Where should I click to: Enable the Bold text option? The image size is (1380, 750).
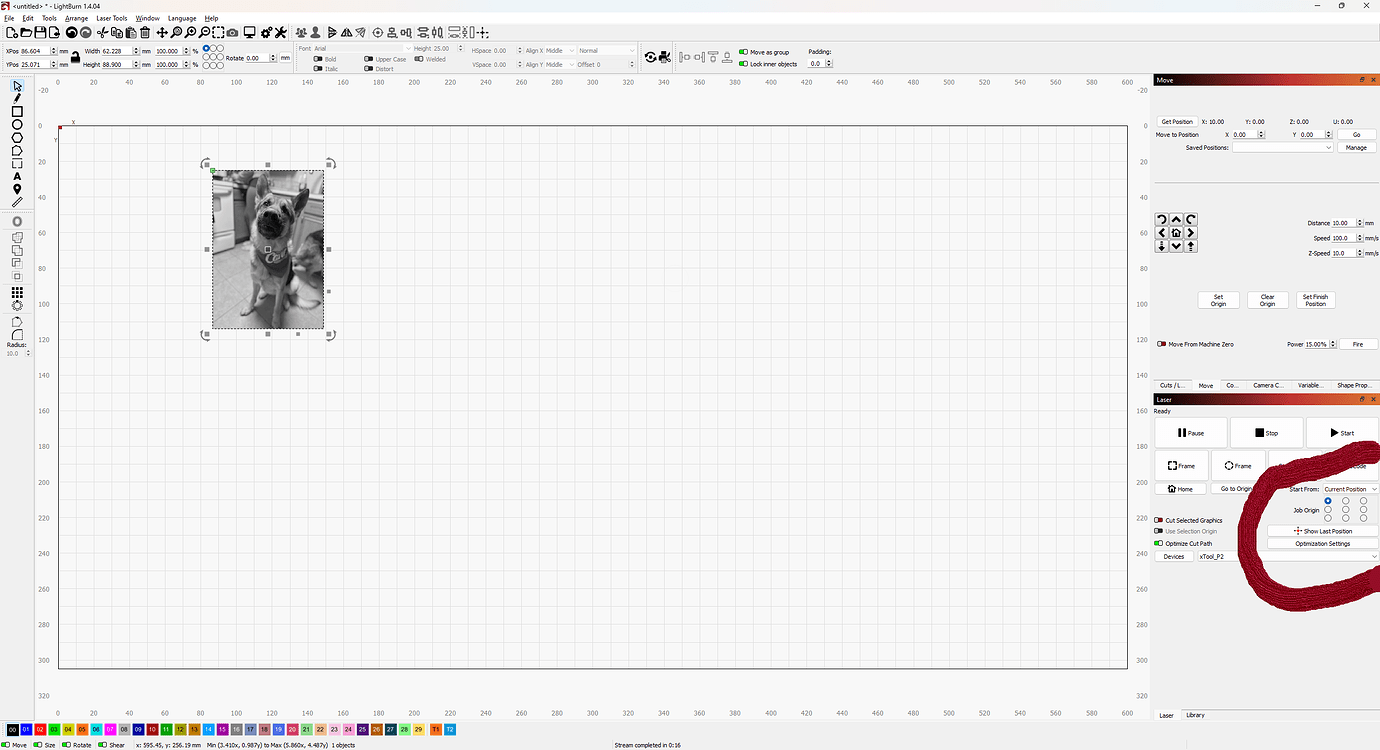[x=317, y=58]
